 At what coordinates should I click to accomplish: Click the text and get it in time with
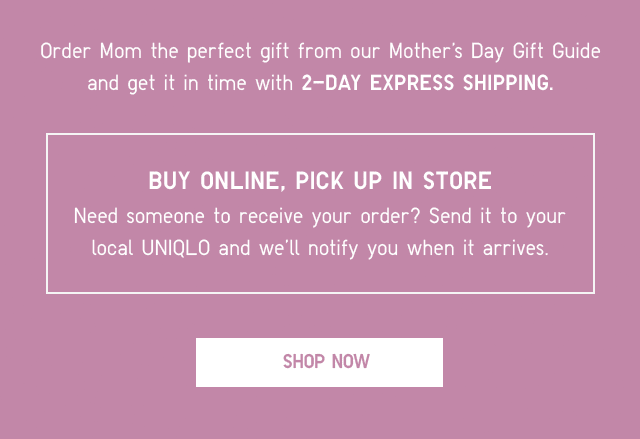[190, 84]
